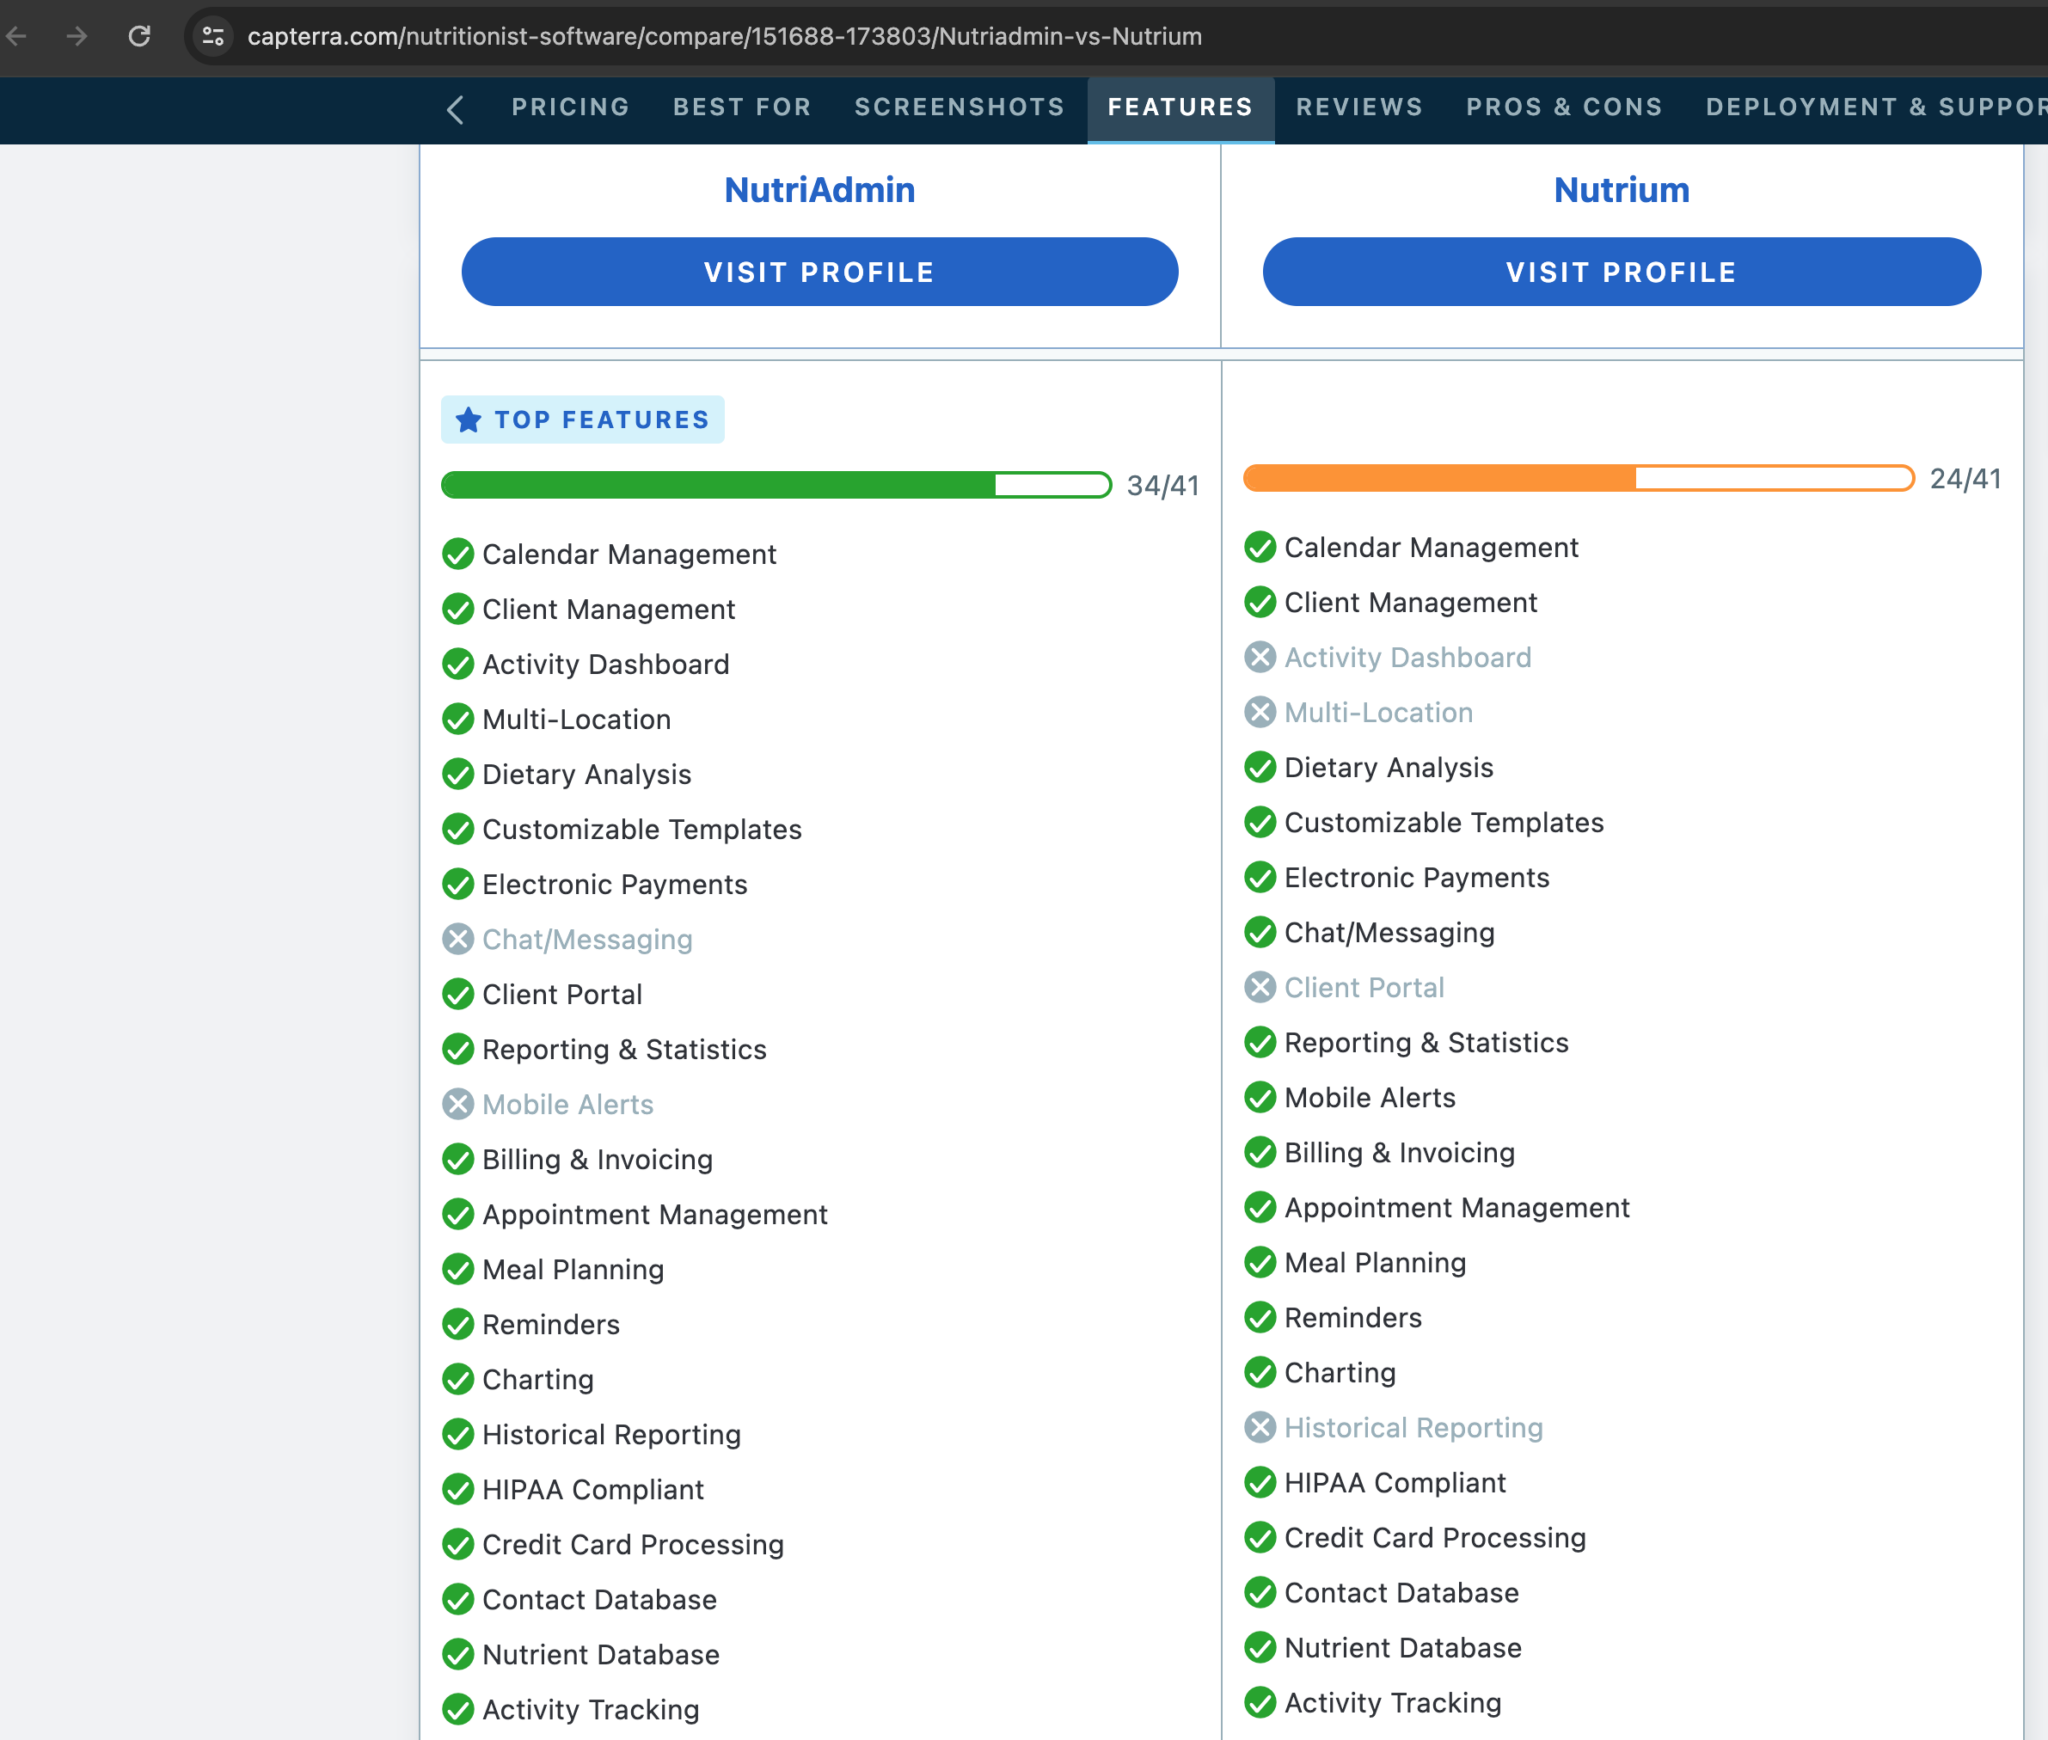2048x1740 pixels.
Task: Click the checkmark beside Calendar Management for NutriAdmin
Action: [x=459, y=554]
